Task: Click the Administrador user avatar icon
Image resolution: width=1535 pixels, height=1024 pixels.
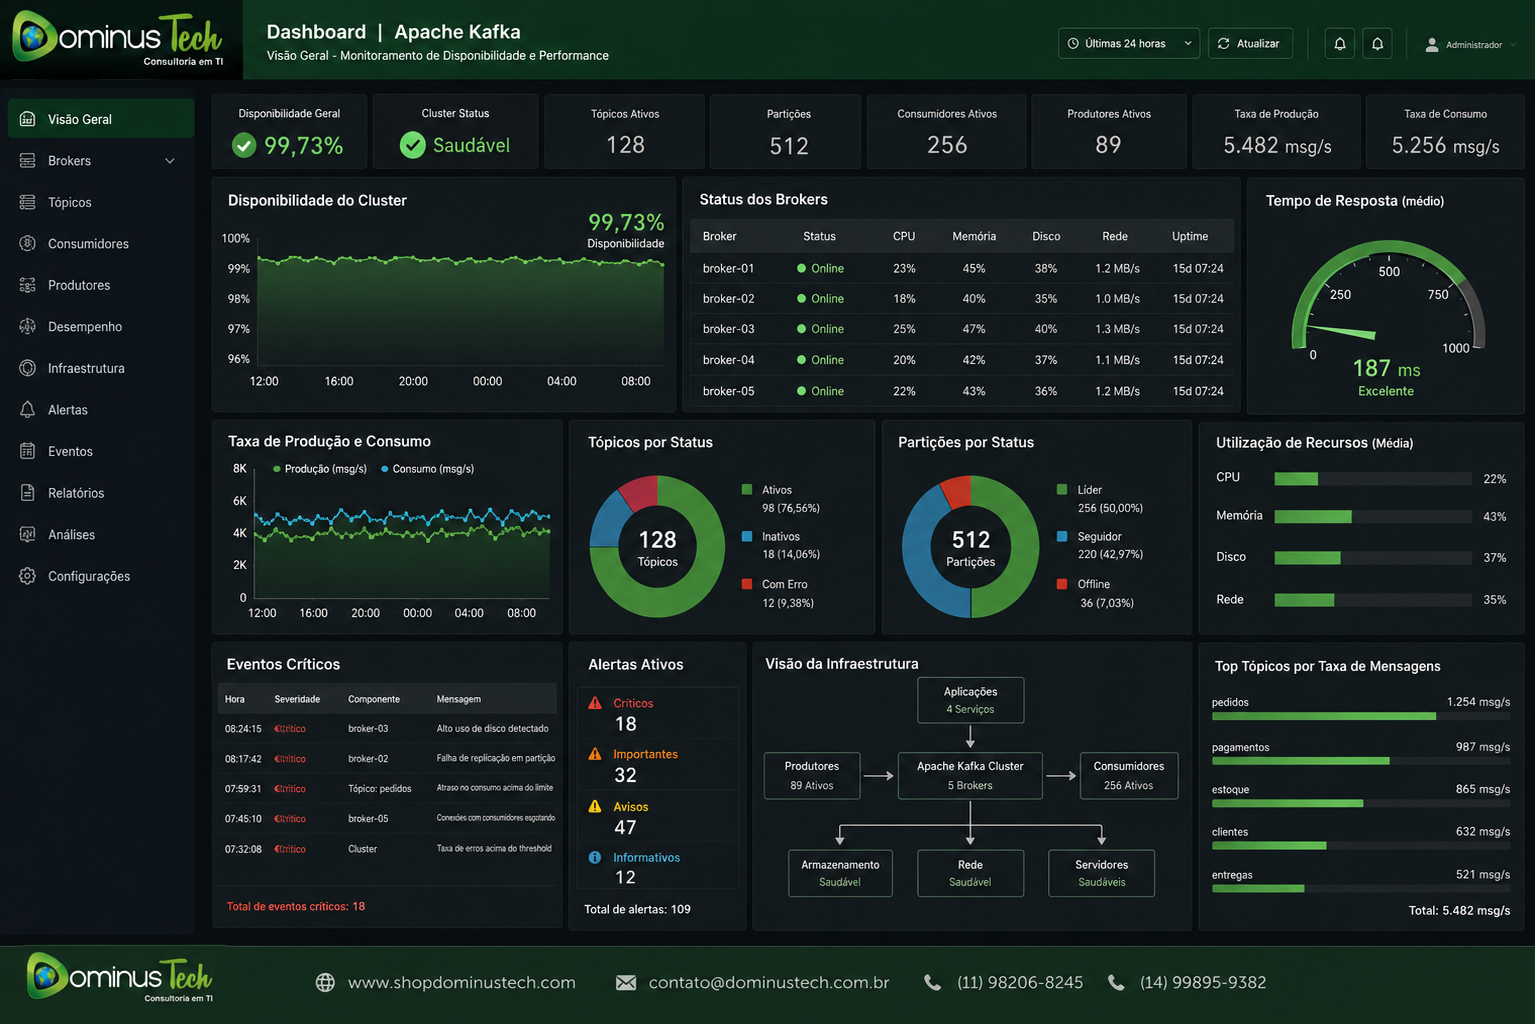Action: [x=1432, y=45]
